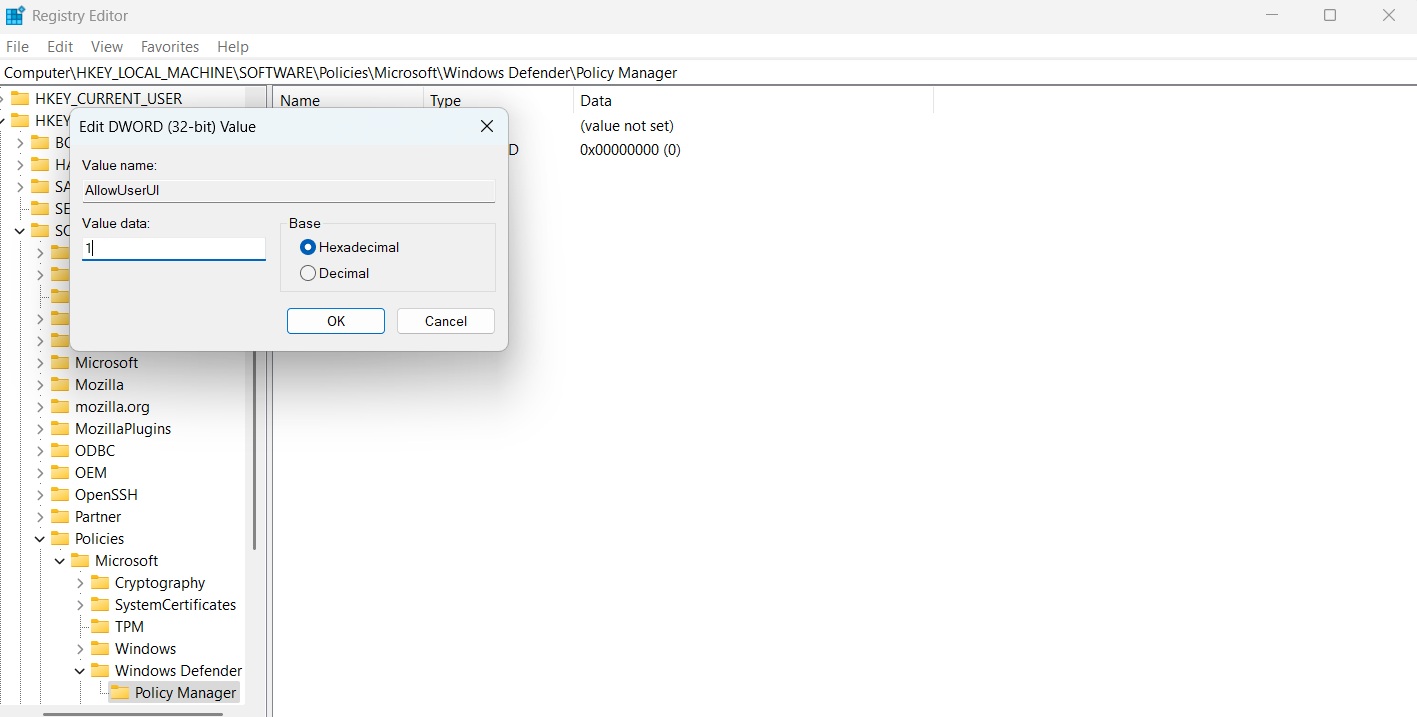Expand the MozillaPlugins key
This screenshot has width=1417, height=717.
click(x=40, y=428)
